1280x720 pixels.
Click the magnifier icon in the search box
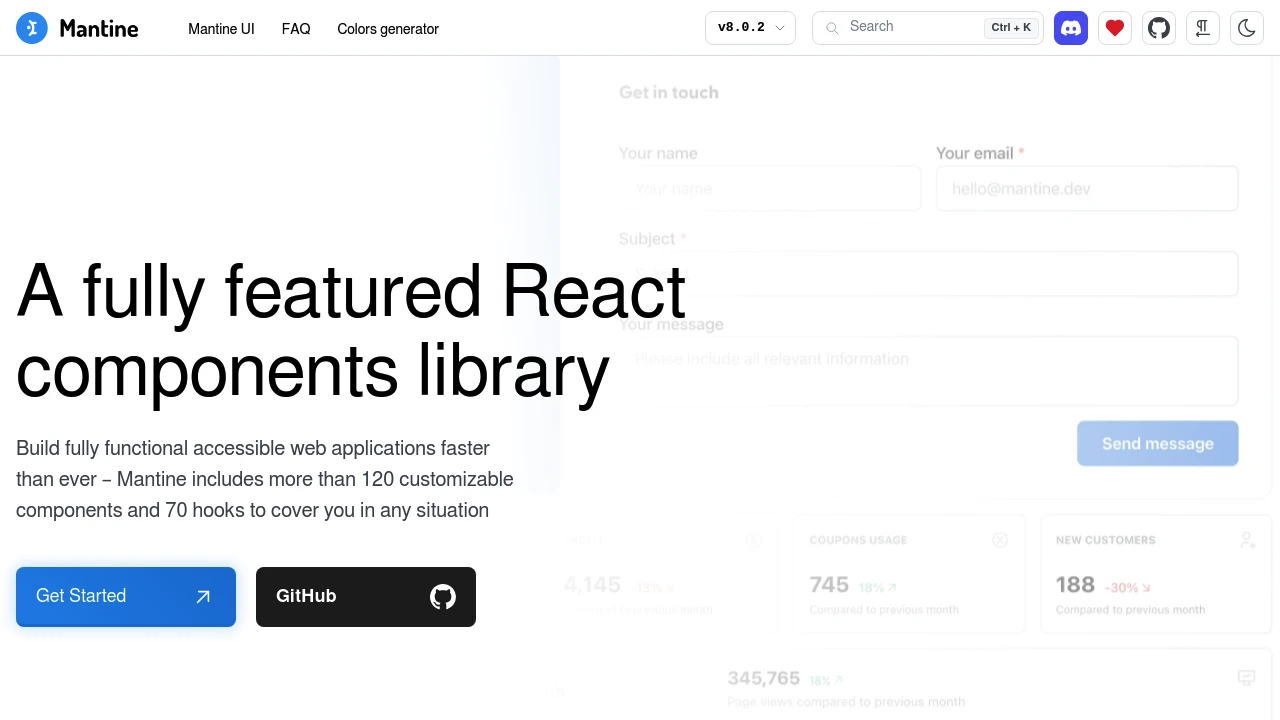coord(832,28)
